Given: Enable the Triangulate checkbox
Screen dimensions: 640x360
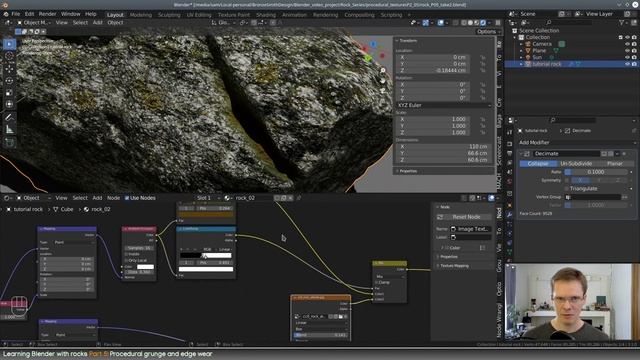Looking at the screenshot, I should 567,189.
